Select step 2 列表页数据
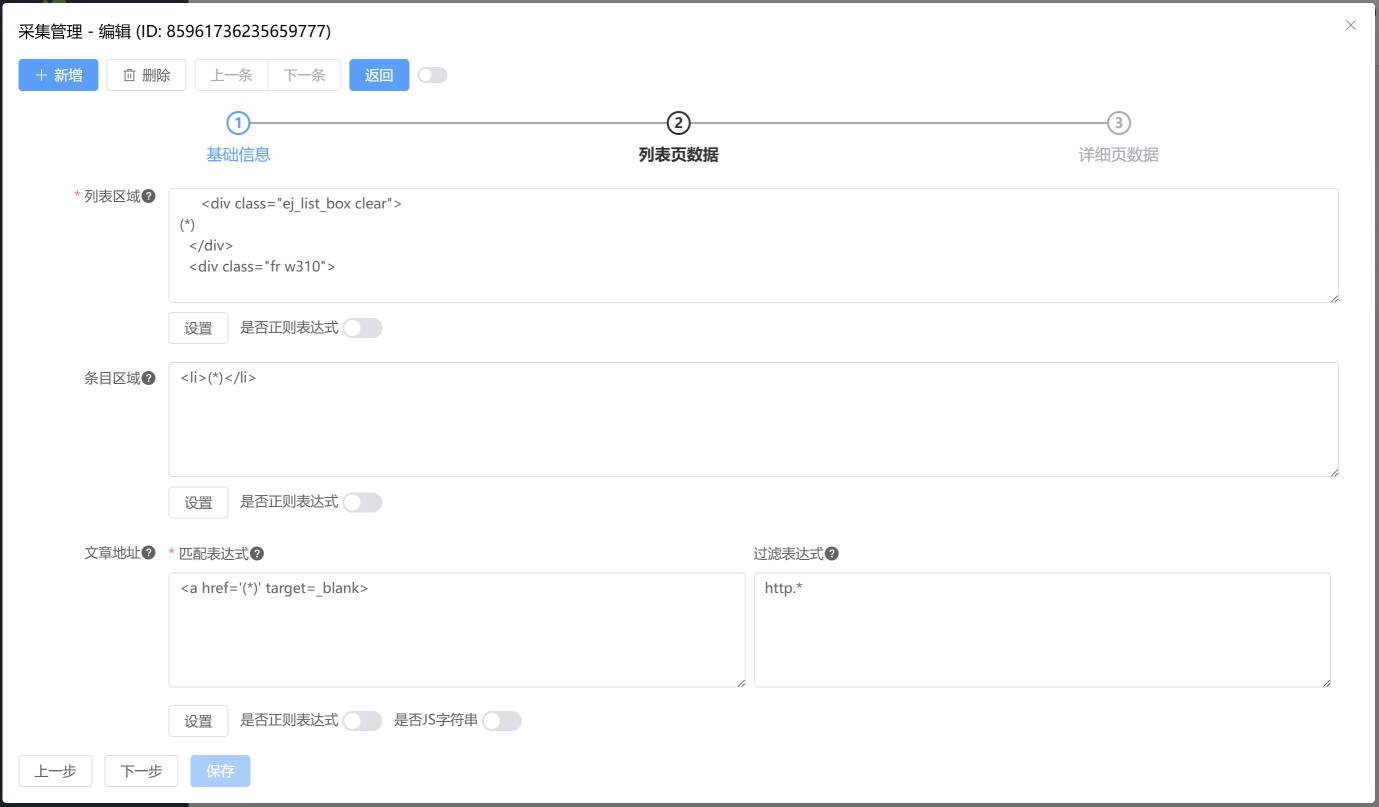 (x=678, y=123)
